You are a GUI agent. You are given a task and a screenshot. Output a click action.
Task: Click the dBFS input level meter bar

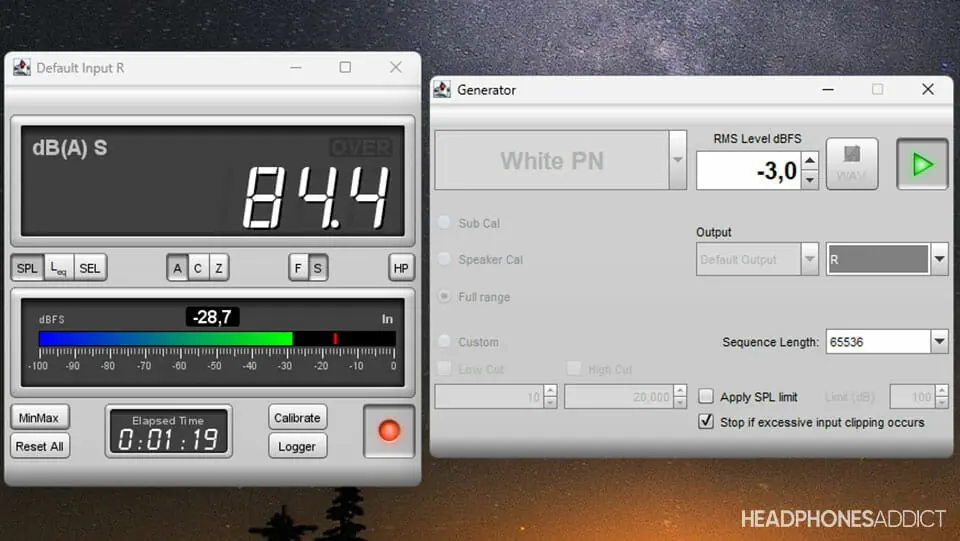tap(217, 338)
